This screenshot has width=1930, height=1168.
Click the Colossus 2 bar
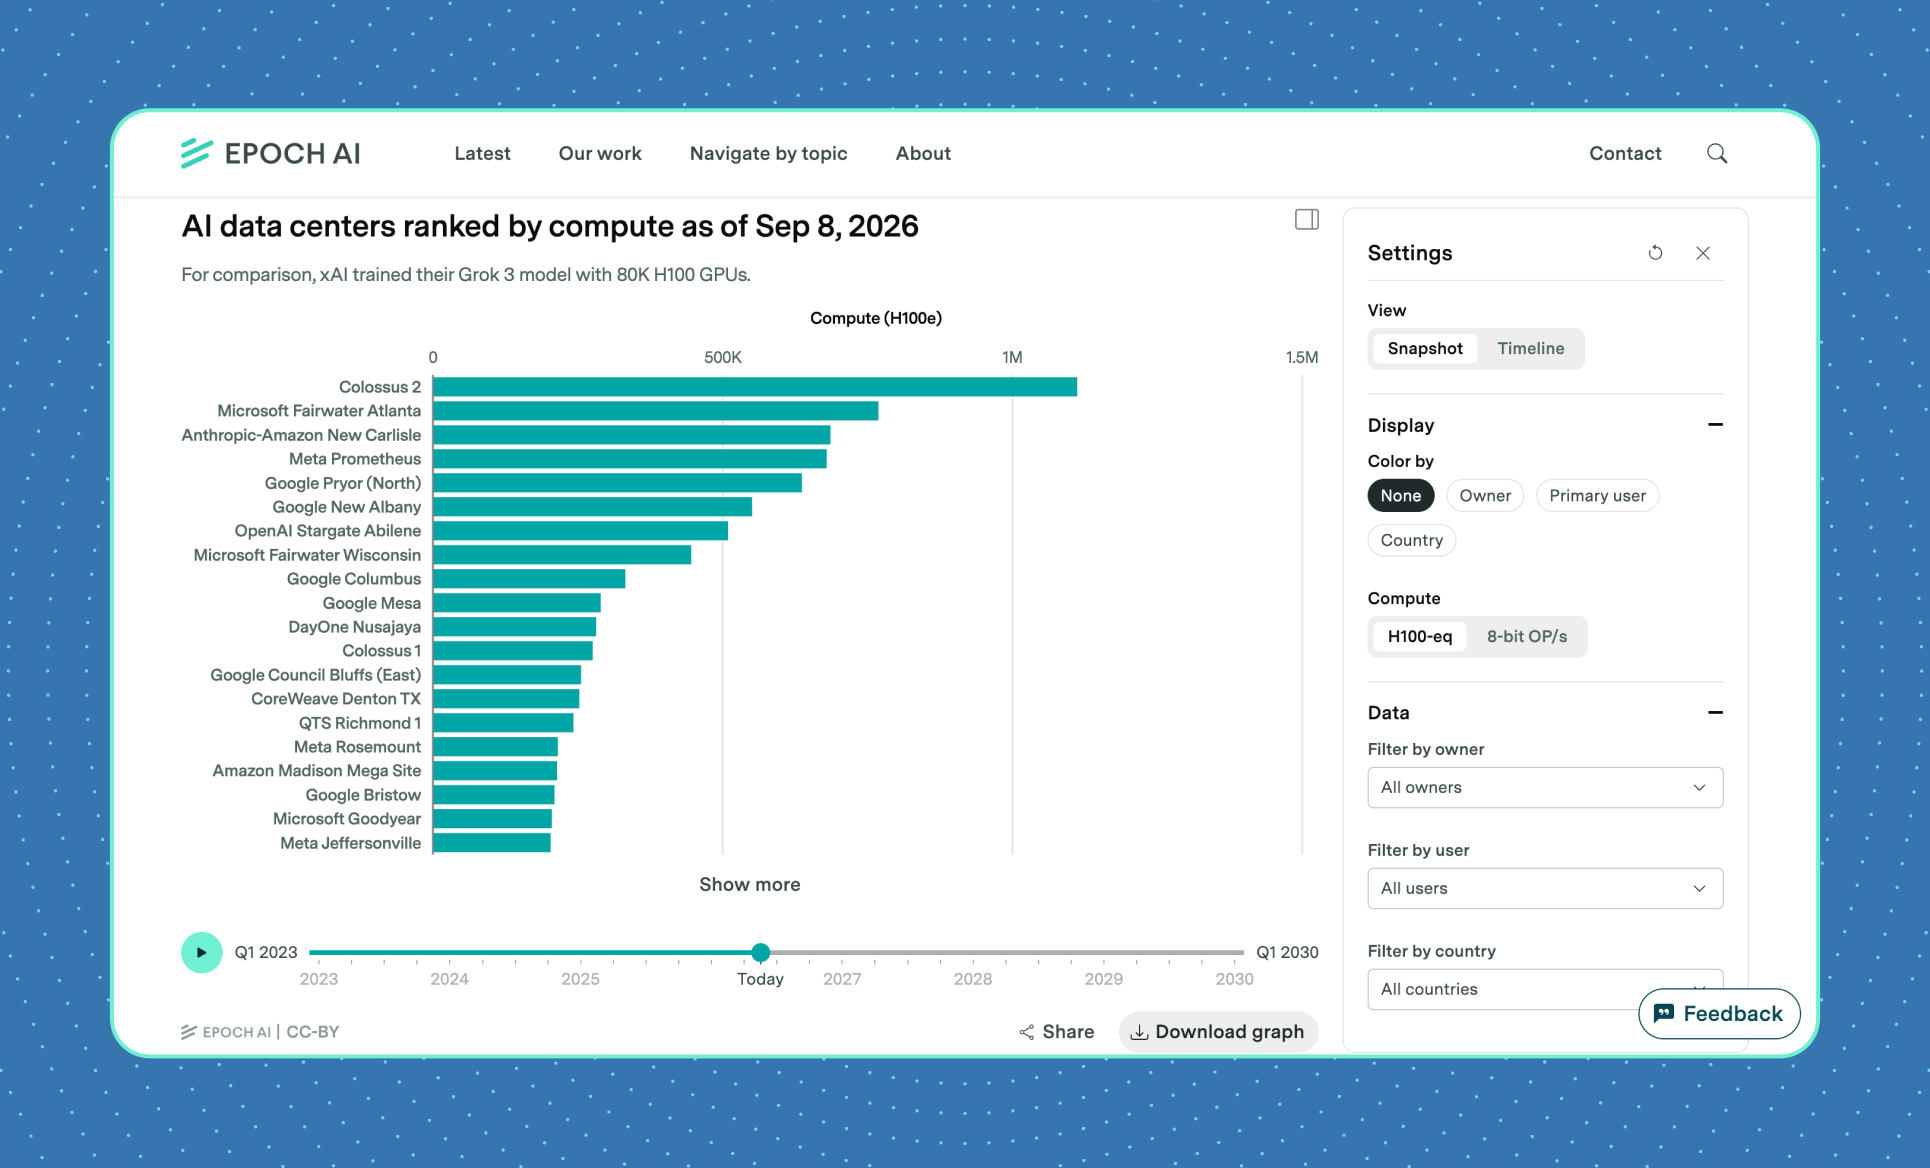click(755, 387)
